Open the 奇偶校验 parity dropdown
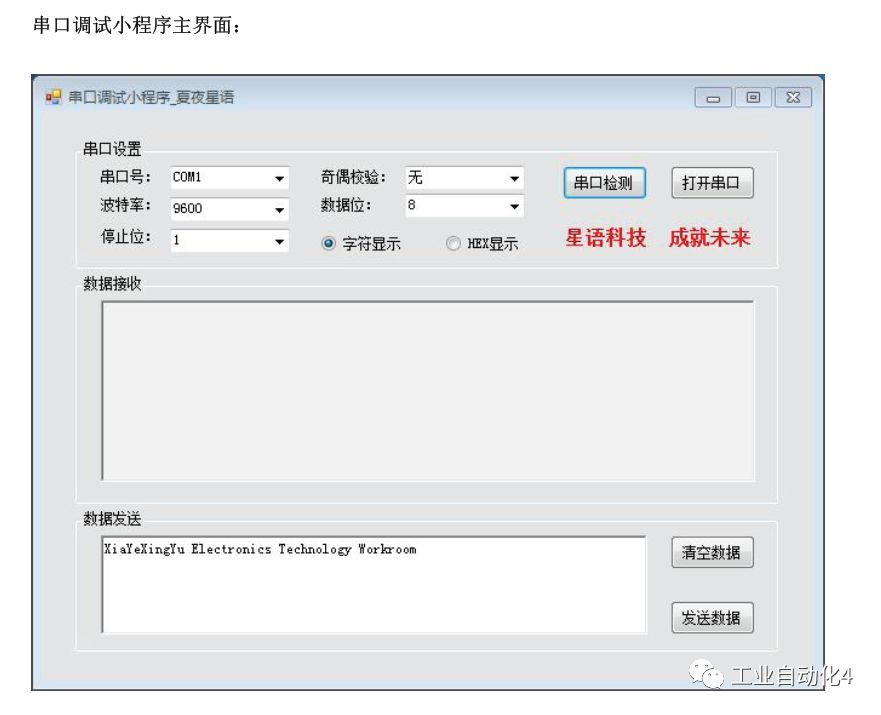This screenshot has height=715, width=881. pyautogui.click(x=514, y=178)
